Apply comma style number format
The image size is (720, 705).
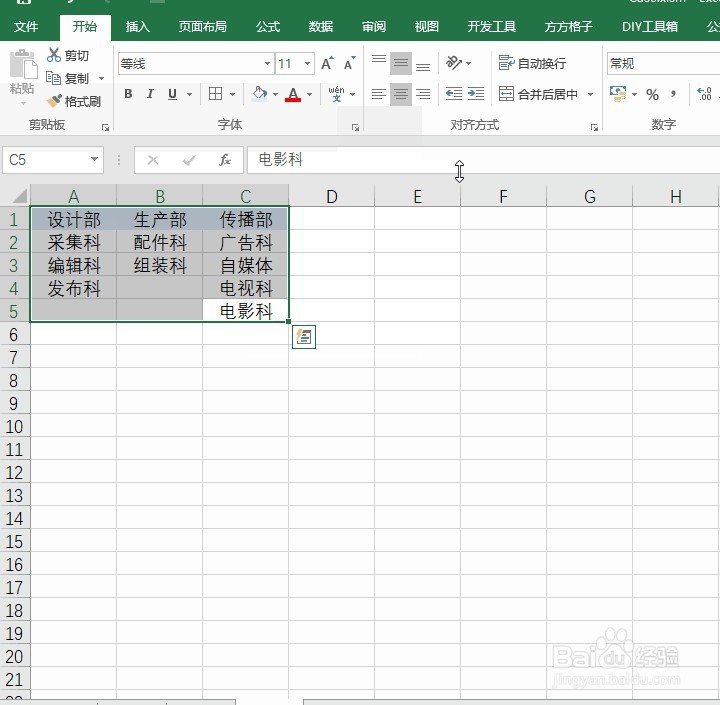(x=673, y=94)
